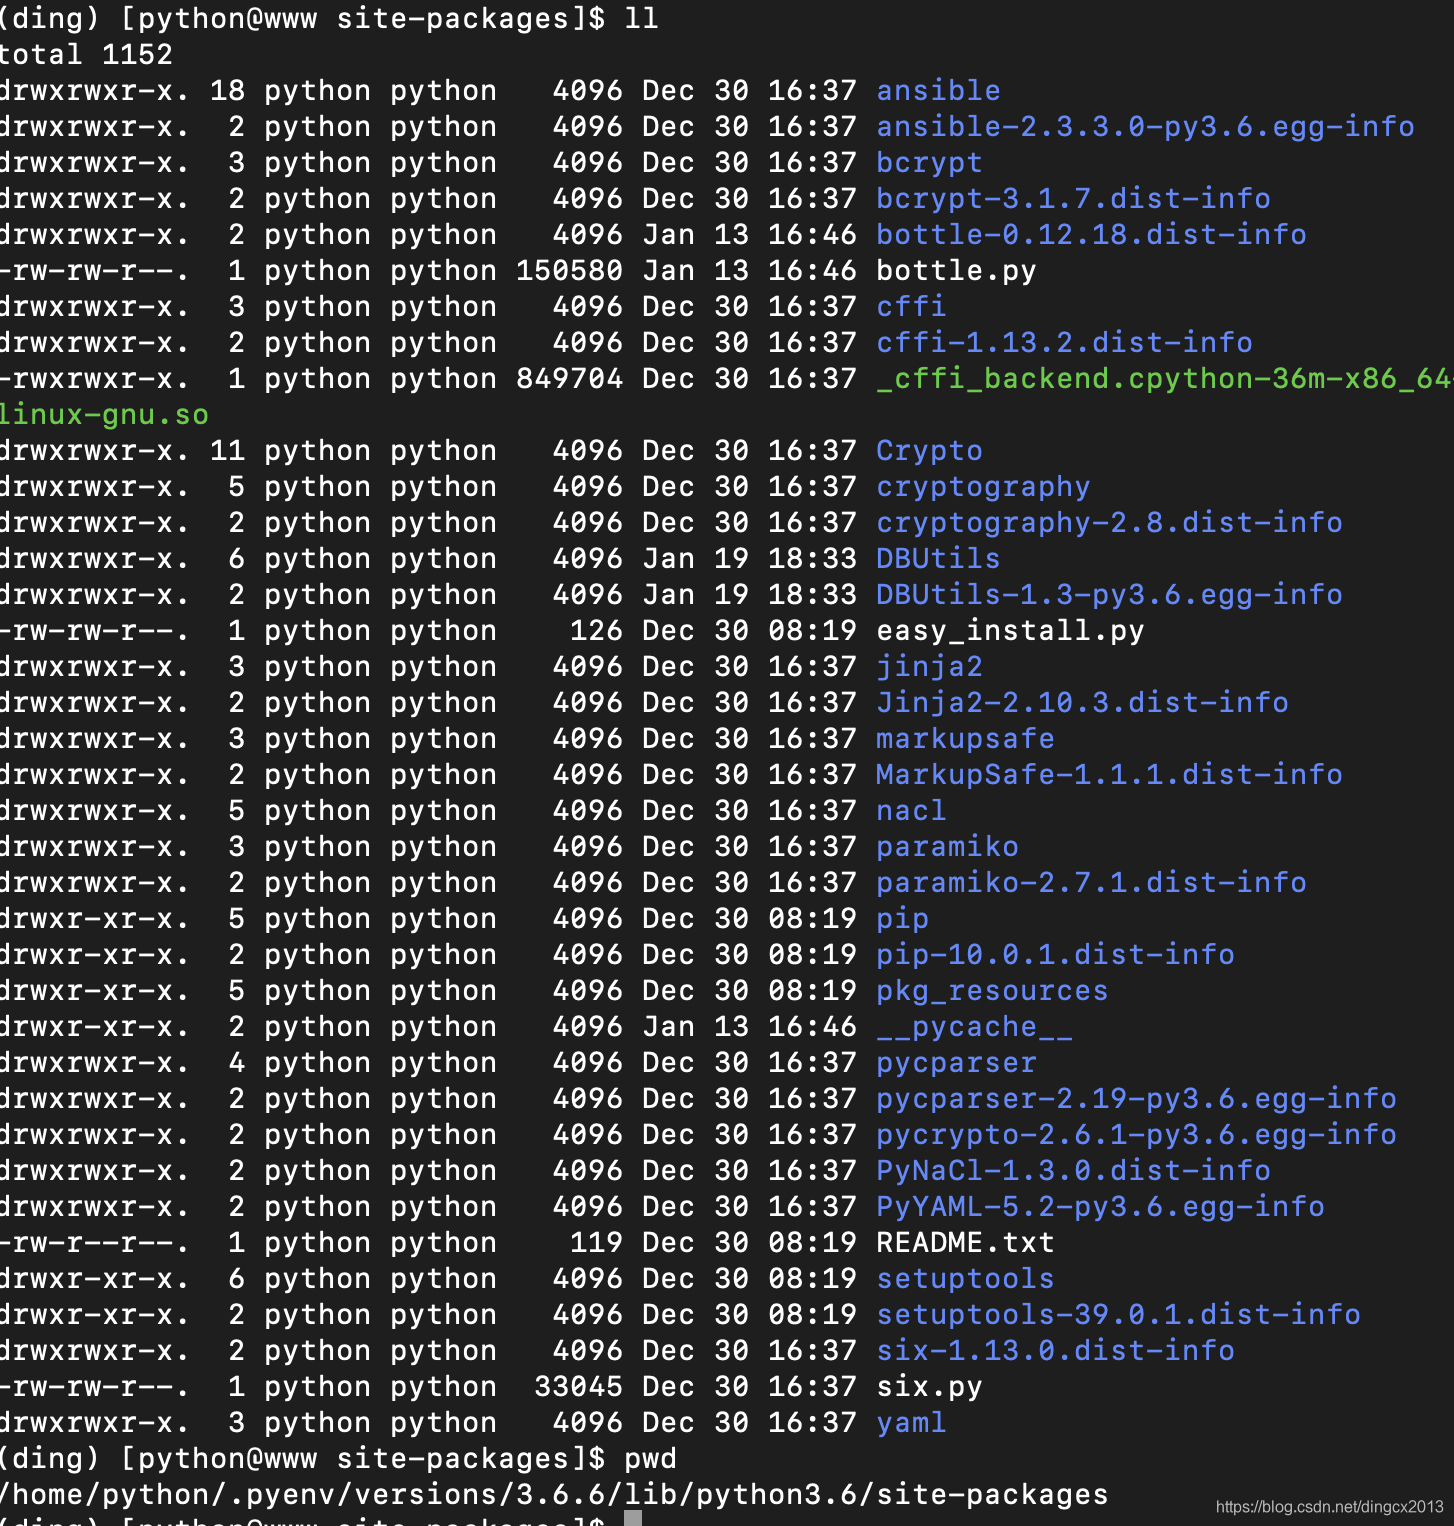Click file size 33045 of six.py
1454x1526 pixels.
(x=578, y=1387)
